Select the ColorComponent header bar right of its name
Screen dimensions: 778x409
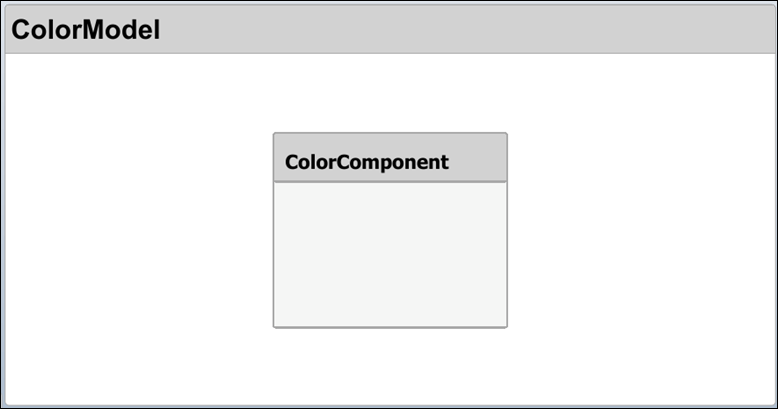tap(480, 160)
